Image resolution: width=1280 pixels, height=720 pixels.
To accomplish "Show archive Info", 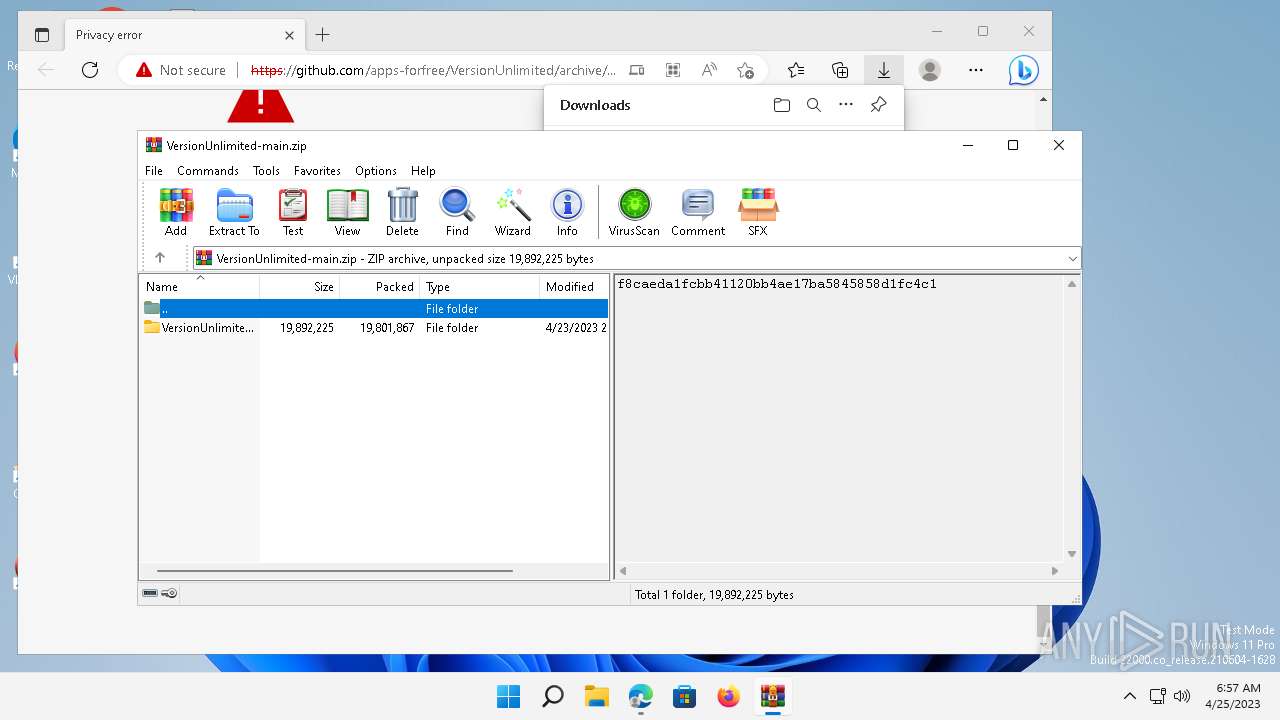I will point(567,212).
